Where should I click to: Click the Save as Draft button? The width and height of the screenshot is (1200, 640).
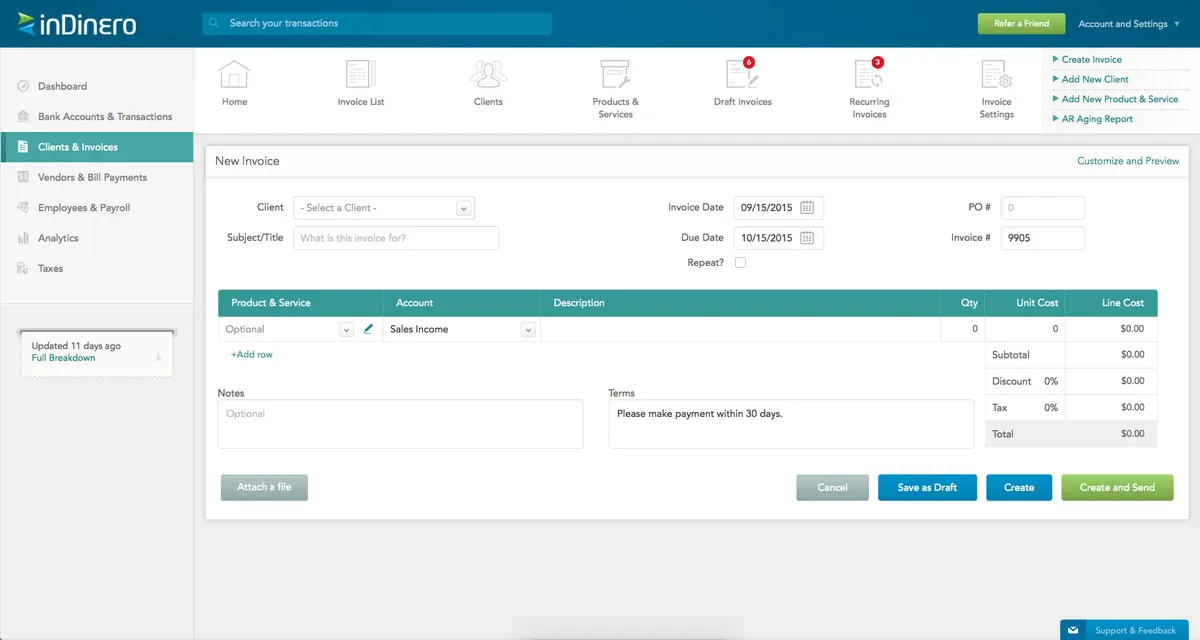(x=927, y=487)
